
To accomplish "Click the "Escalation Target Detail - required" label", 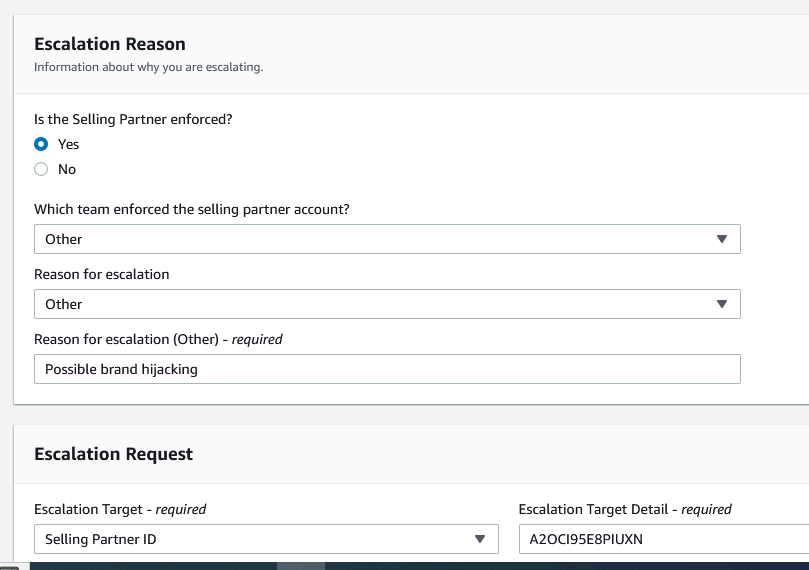I will [625, 509].
